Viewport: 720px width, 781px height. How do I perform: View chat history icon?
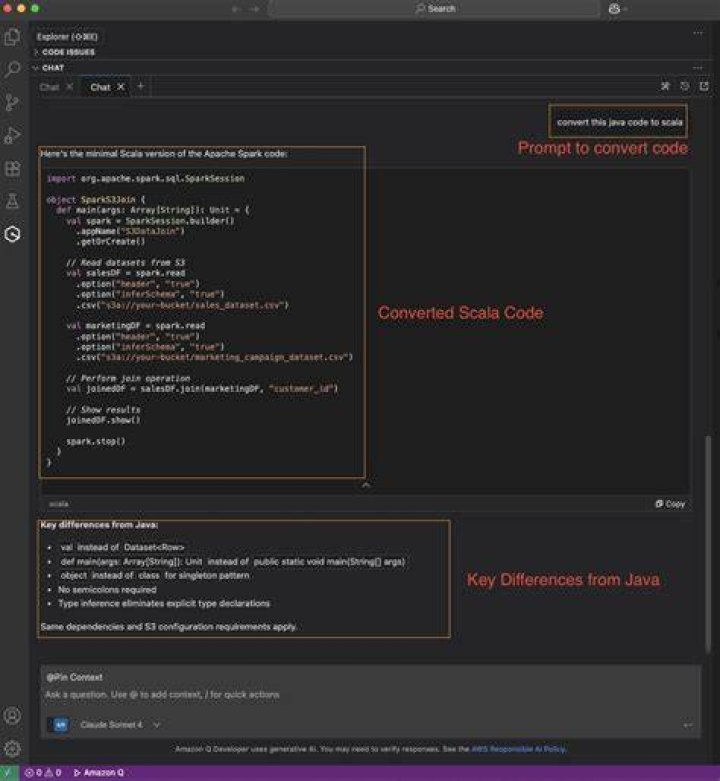coord(685,86)
